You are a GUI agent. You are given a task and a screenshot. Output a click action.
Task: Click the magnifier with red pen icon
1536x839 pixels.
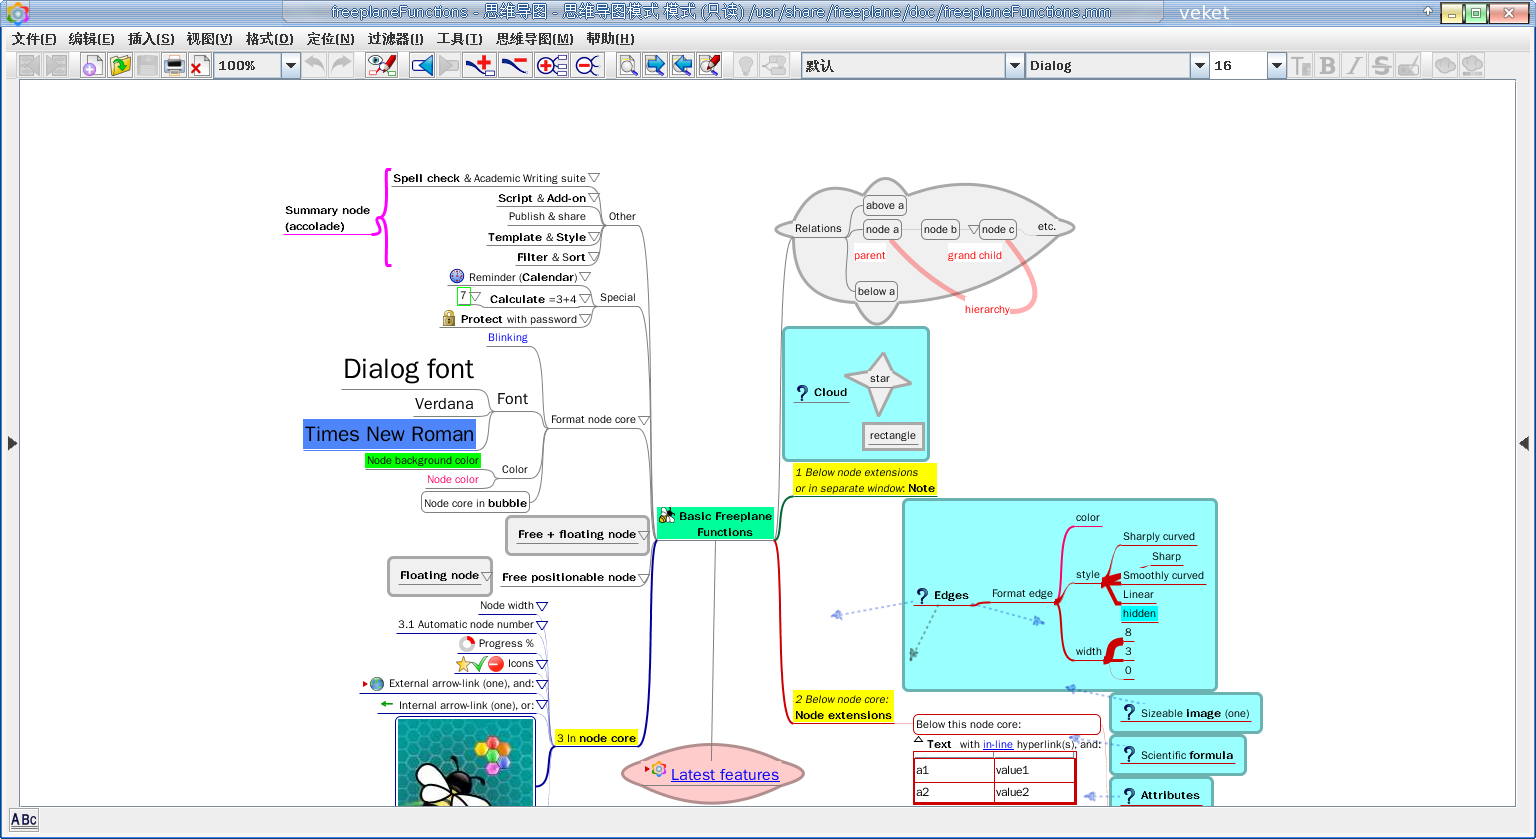click(709, 66)
